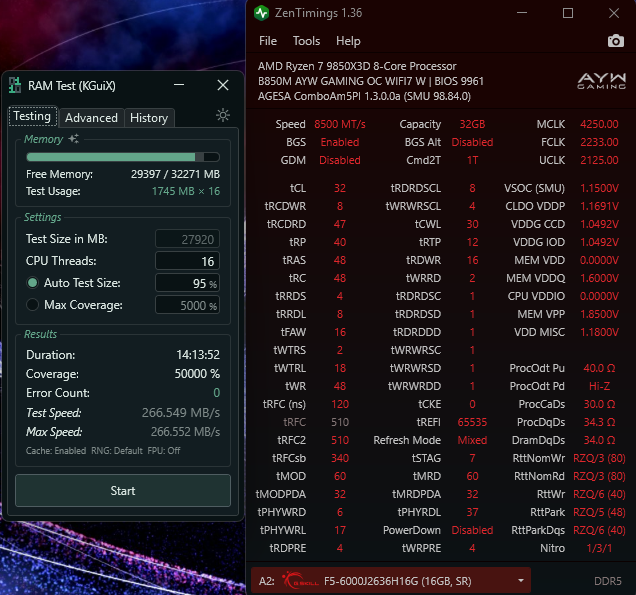Switch to the History tab
The image size is (636, 595).
coord(149,118)
